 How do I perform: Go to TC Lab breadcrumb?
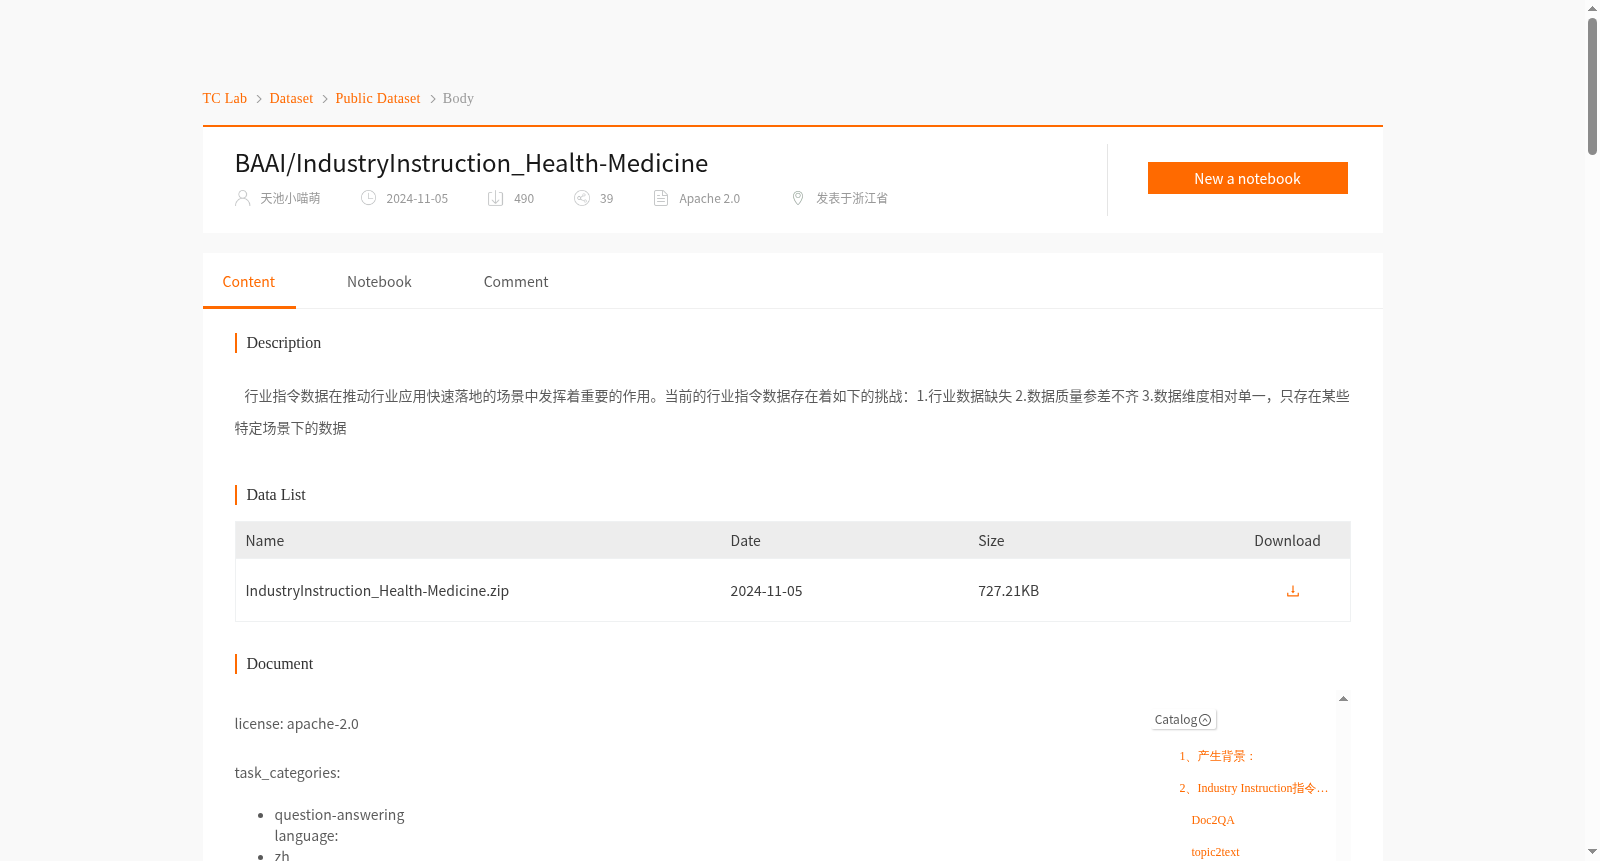(x=225, y=98)
